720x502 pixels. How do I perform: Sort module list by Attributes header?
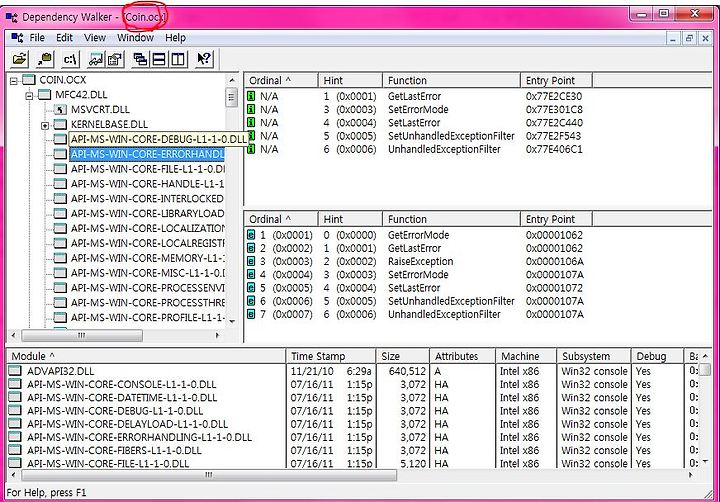point(463,356)
